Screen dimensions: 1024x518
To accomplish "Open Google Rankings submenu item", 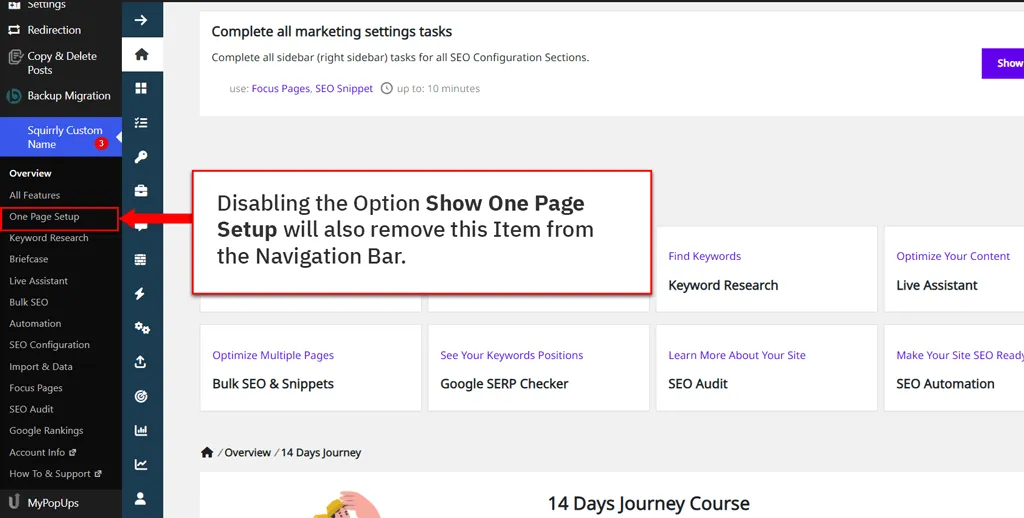I will 46,430.
